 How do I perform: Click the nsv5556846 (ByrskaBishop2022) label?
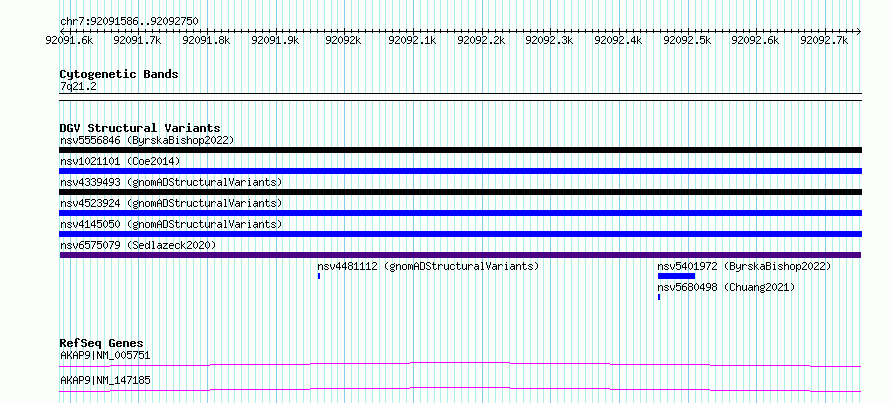pos(147,140)
